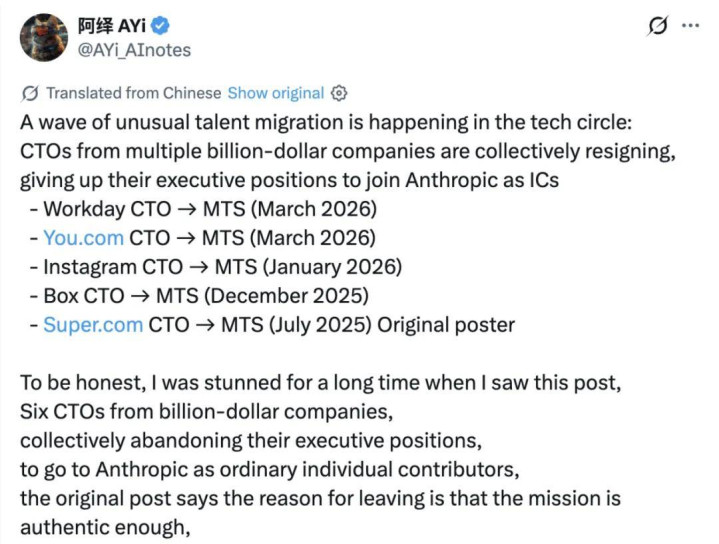Select the Instagram CTO list line
719x544 pixels.
click(216, 267)
